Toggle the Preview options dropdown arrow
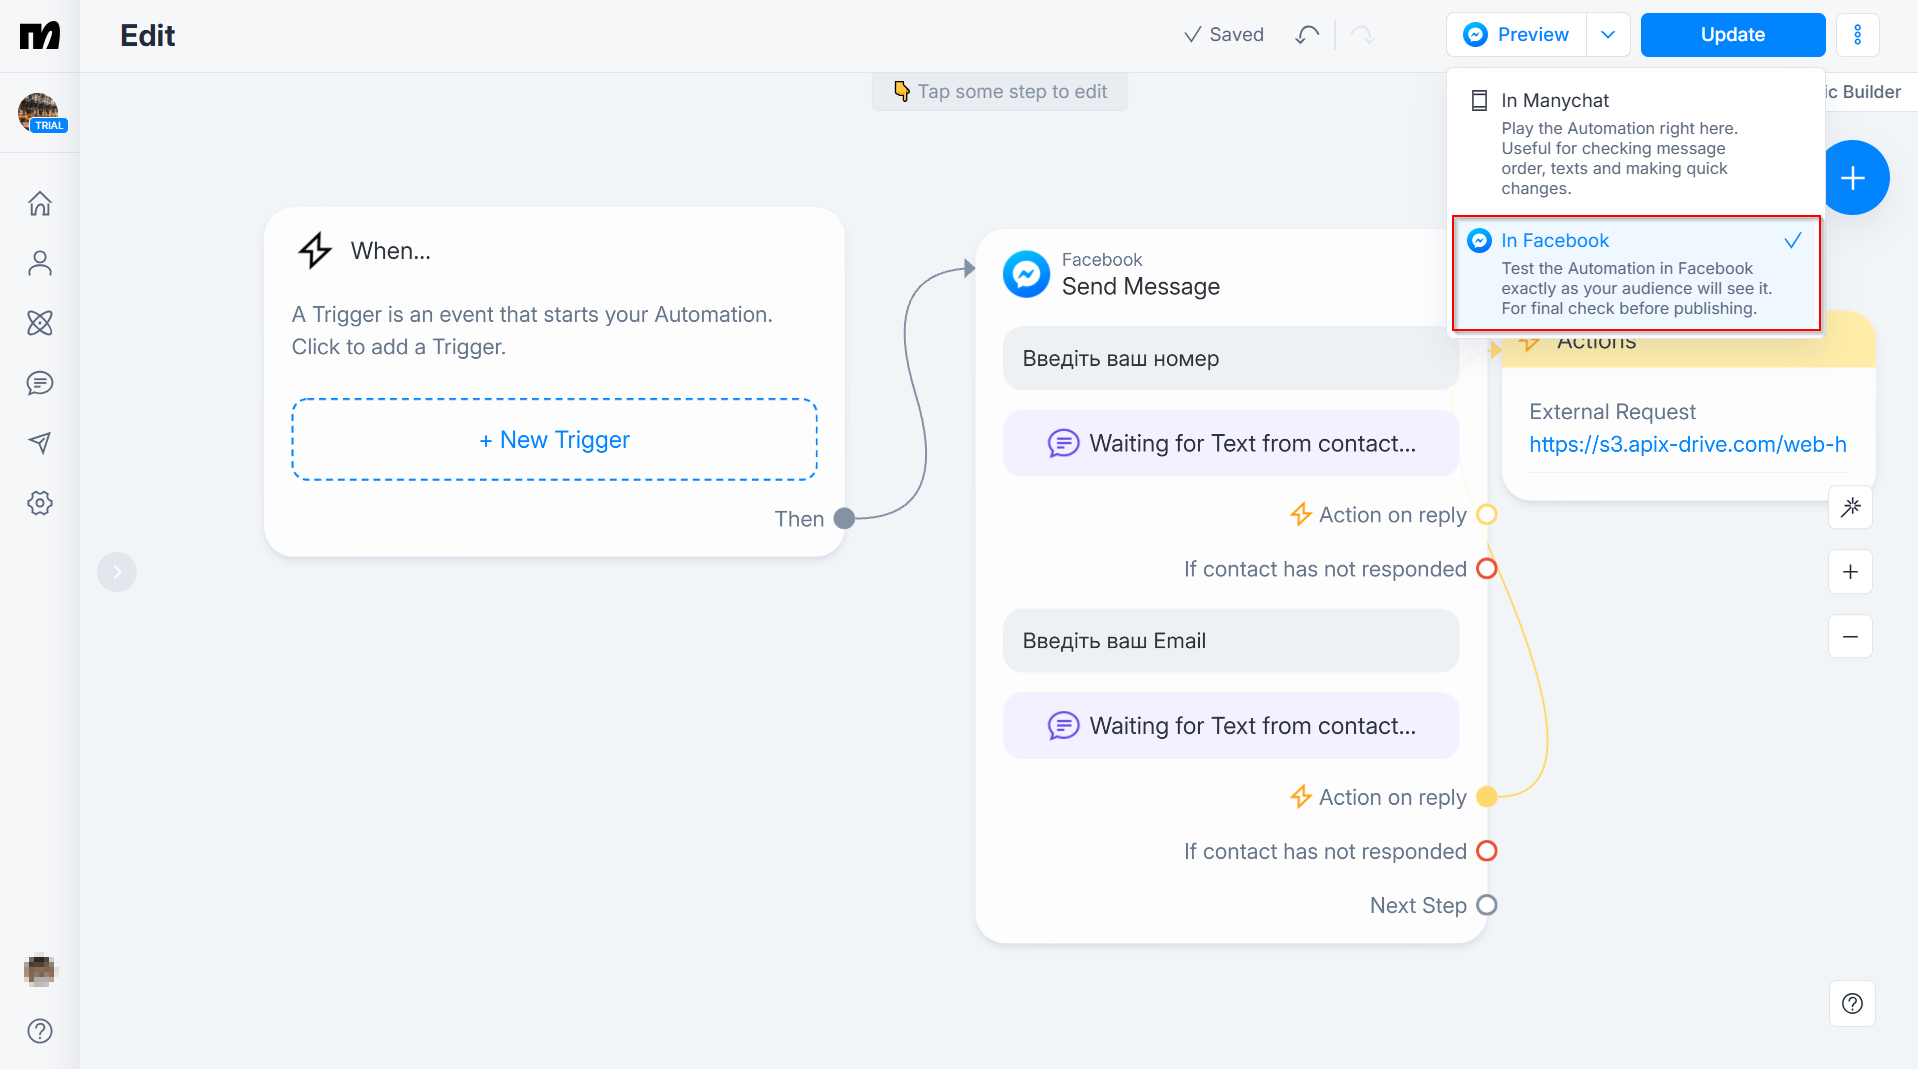The width and height of the screenshot is (1918, 1069). tap(1608, 35)
